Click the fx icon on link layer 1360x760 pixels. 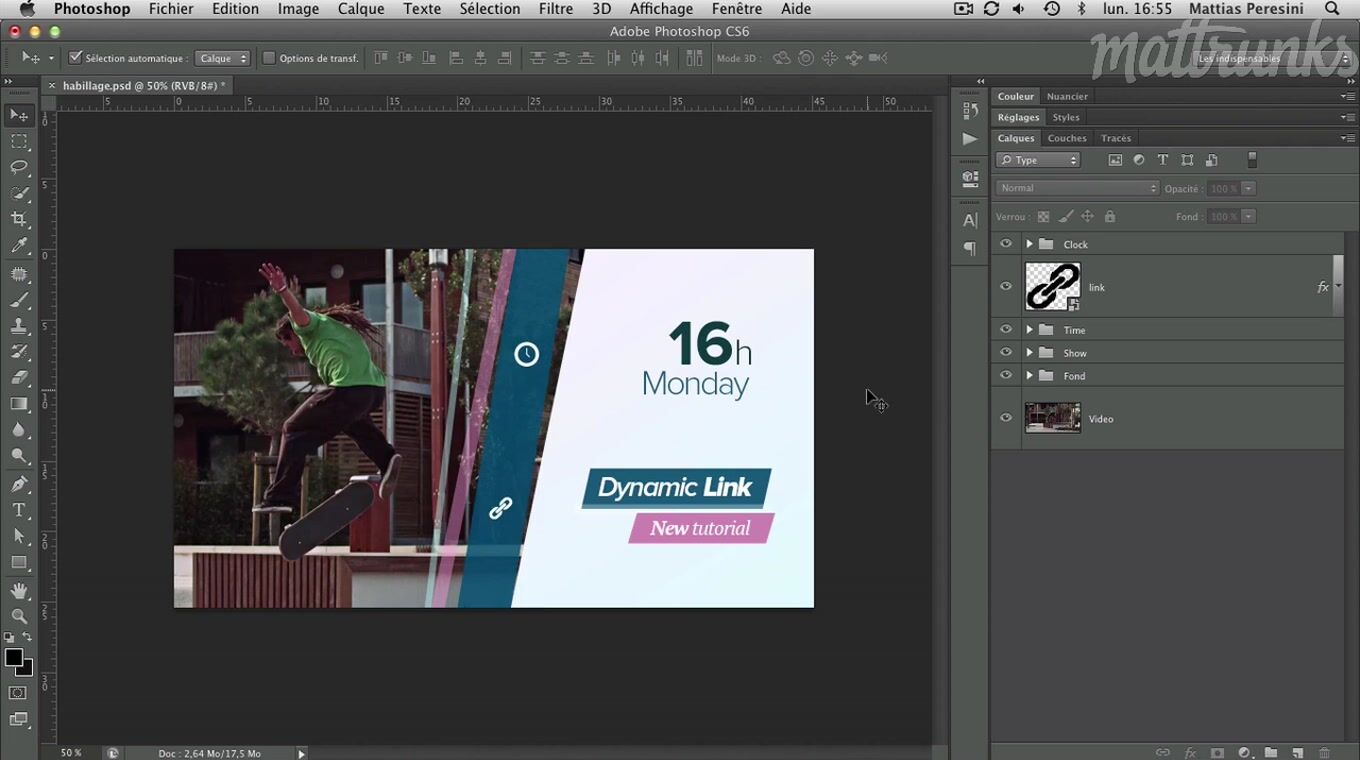tap(1323, 287)
